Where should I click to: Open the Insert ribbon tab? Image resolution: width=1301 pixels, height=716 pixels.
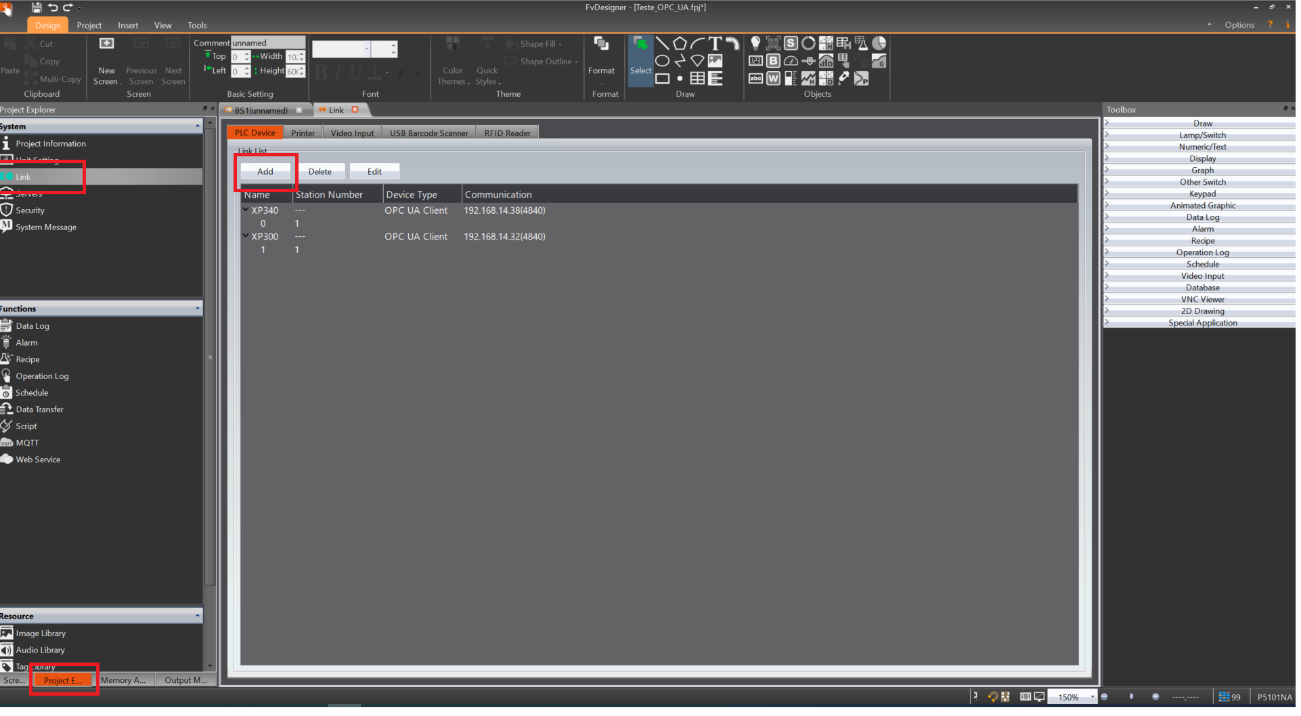pos(128,25)
